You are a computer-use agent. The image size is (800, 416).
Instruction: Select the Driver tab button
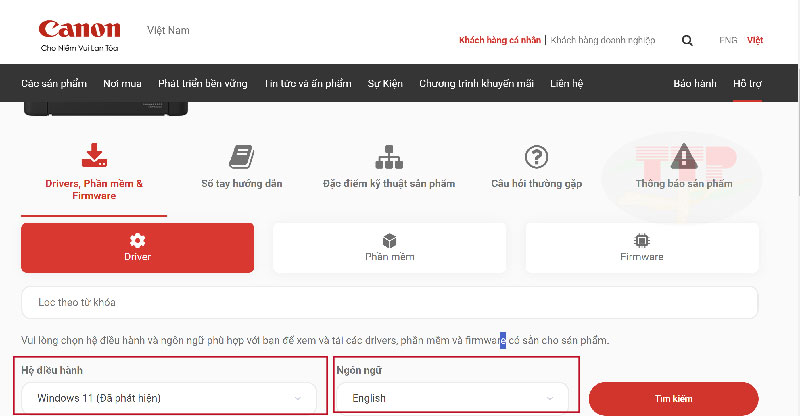point(137,247)
